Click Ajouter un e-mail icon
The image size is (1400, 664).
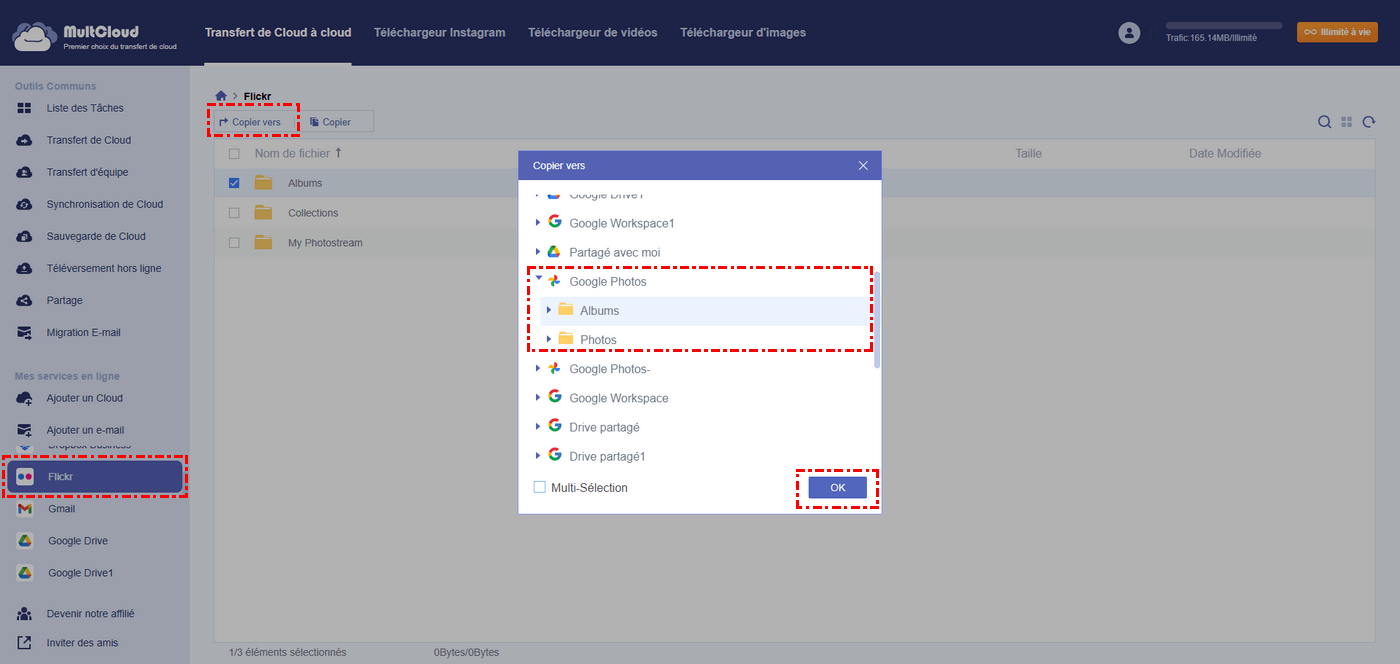pyautogui.click(x=25, y=430)
